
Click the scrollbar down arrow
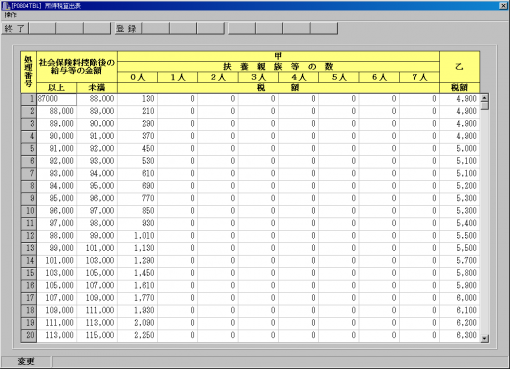(485, 339)
